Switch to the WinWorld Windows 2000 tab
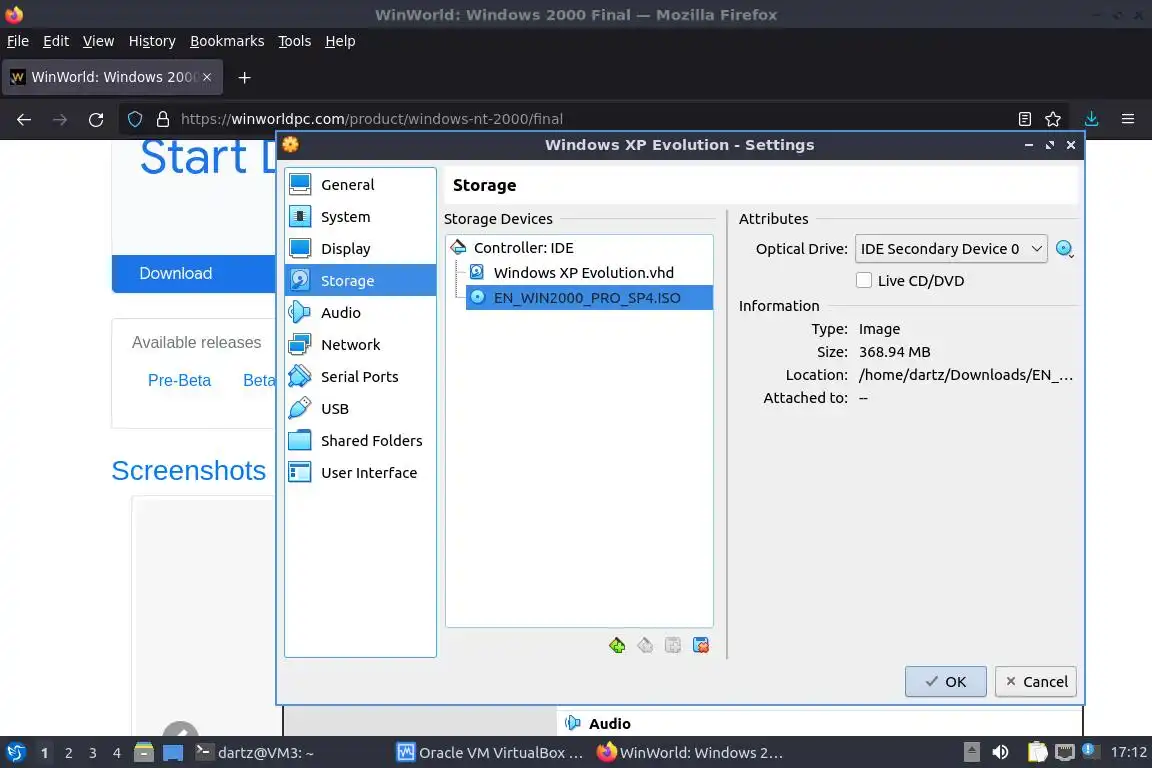Image resolution: width=1152 pixels, height=768 pixels. 112,77
